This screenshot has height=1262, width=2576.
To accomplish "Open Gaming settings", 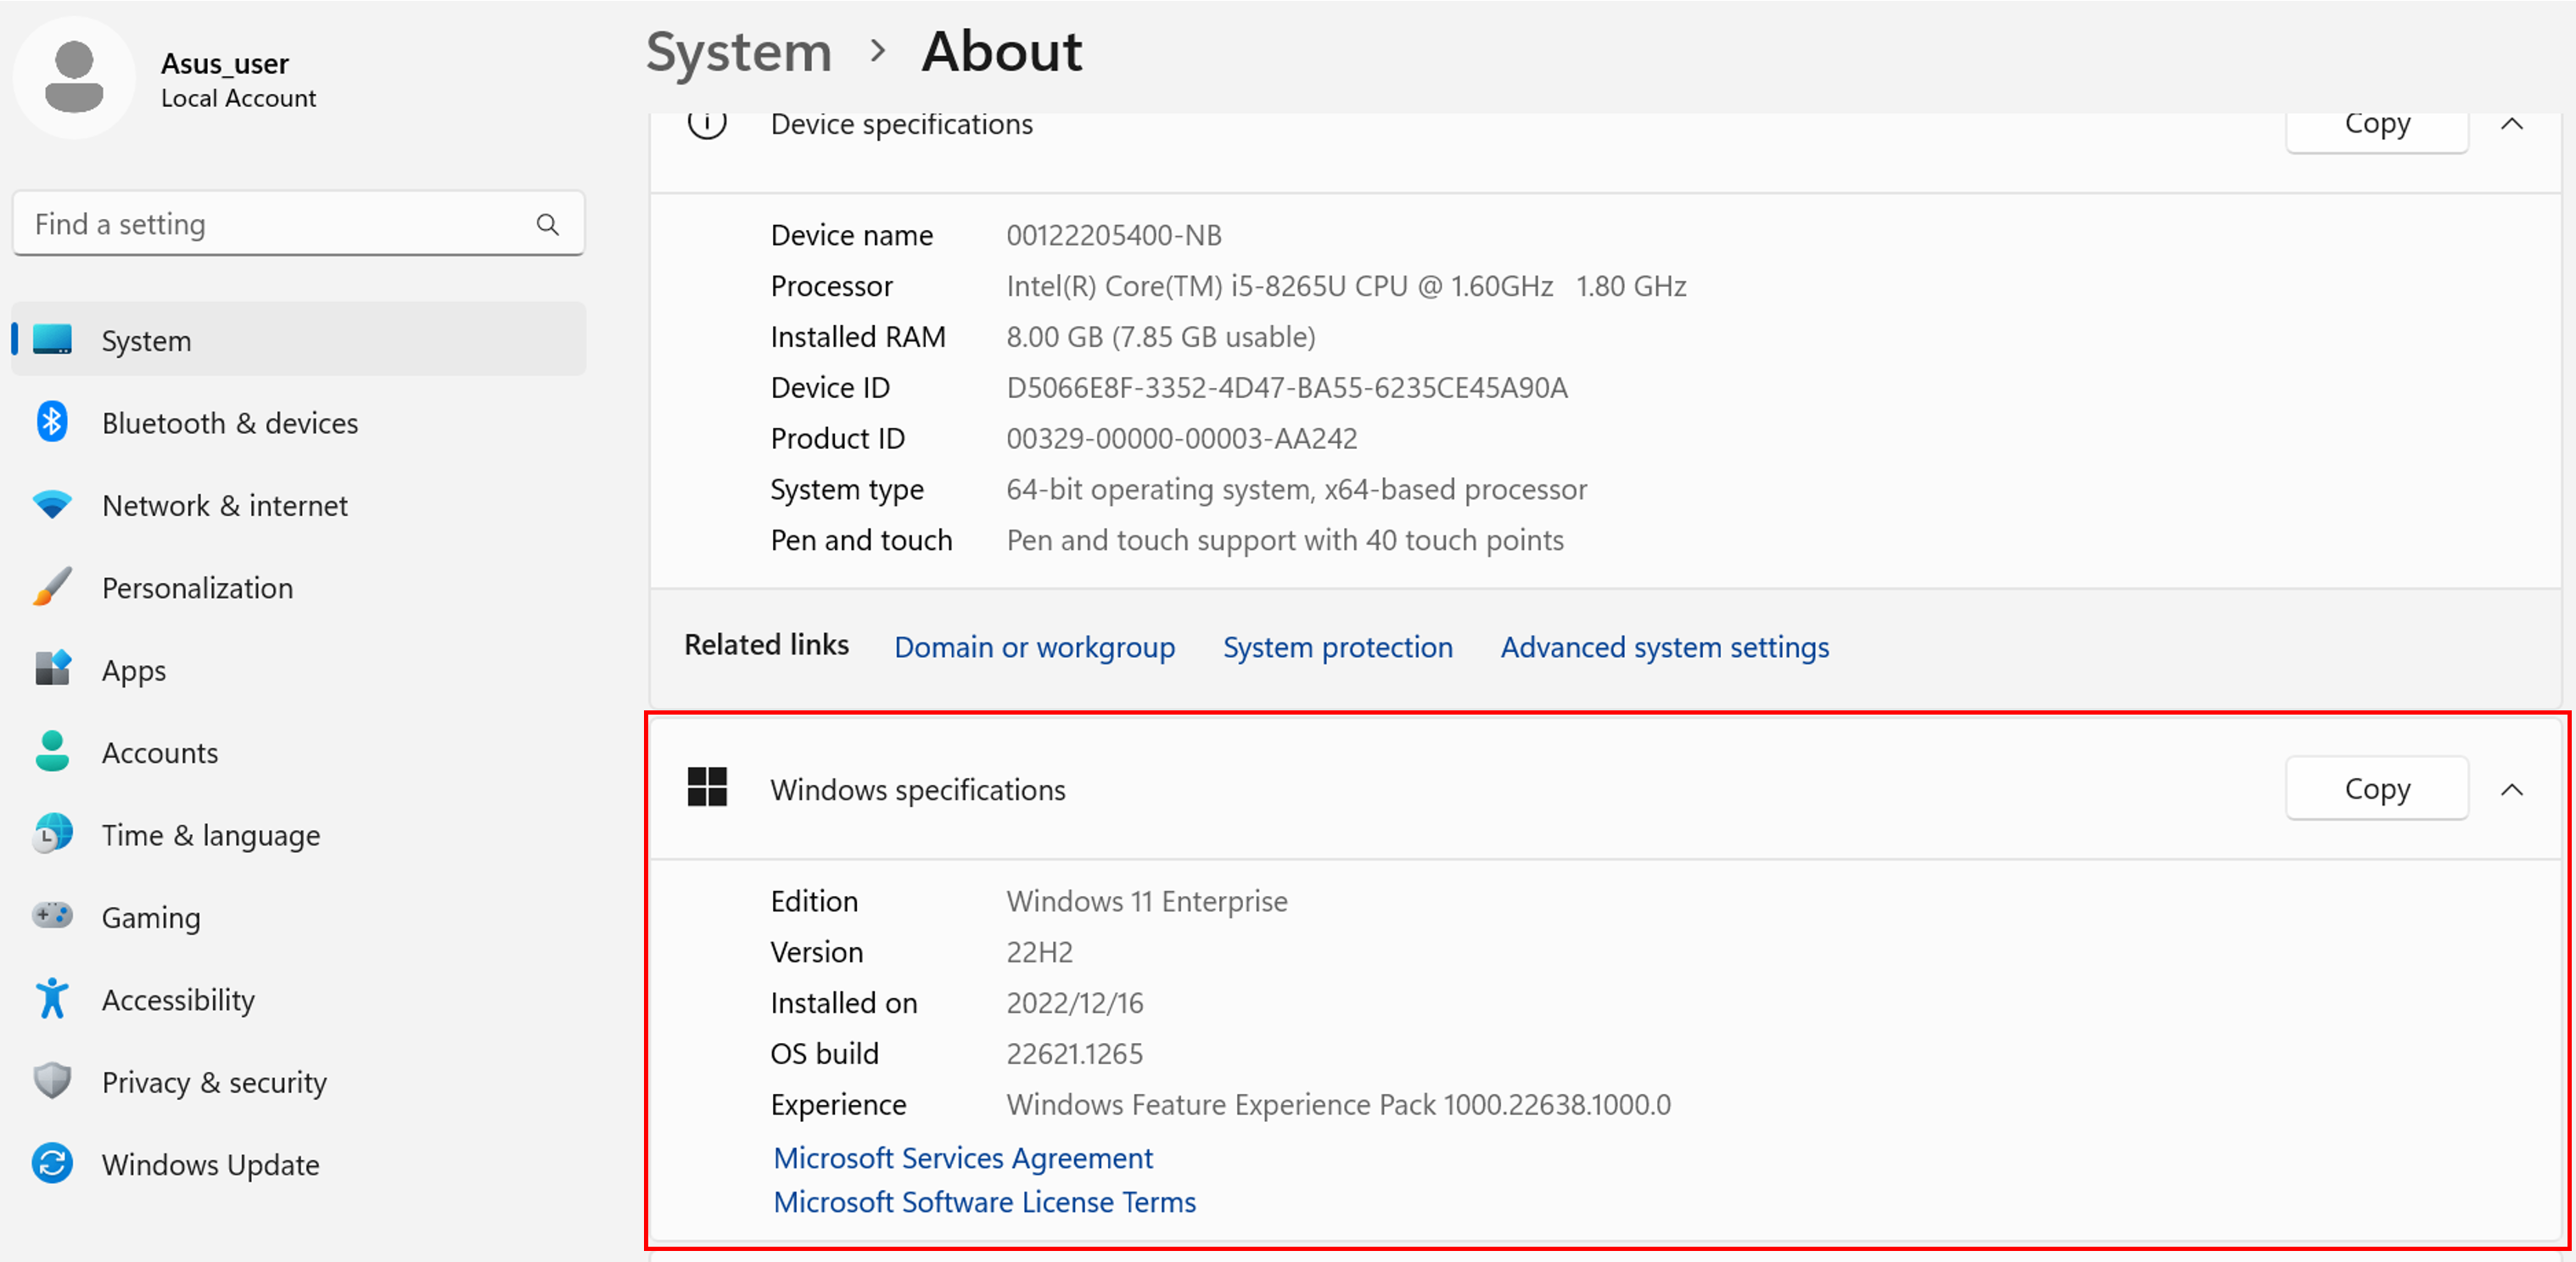I will click(x=151, y=917).
